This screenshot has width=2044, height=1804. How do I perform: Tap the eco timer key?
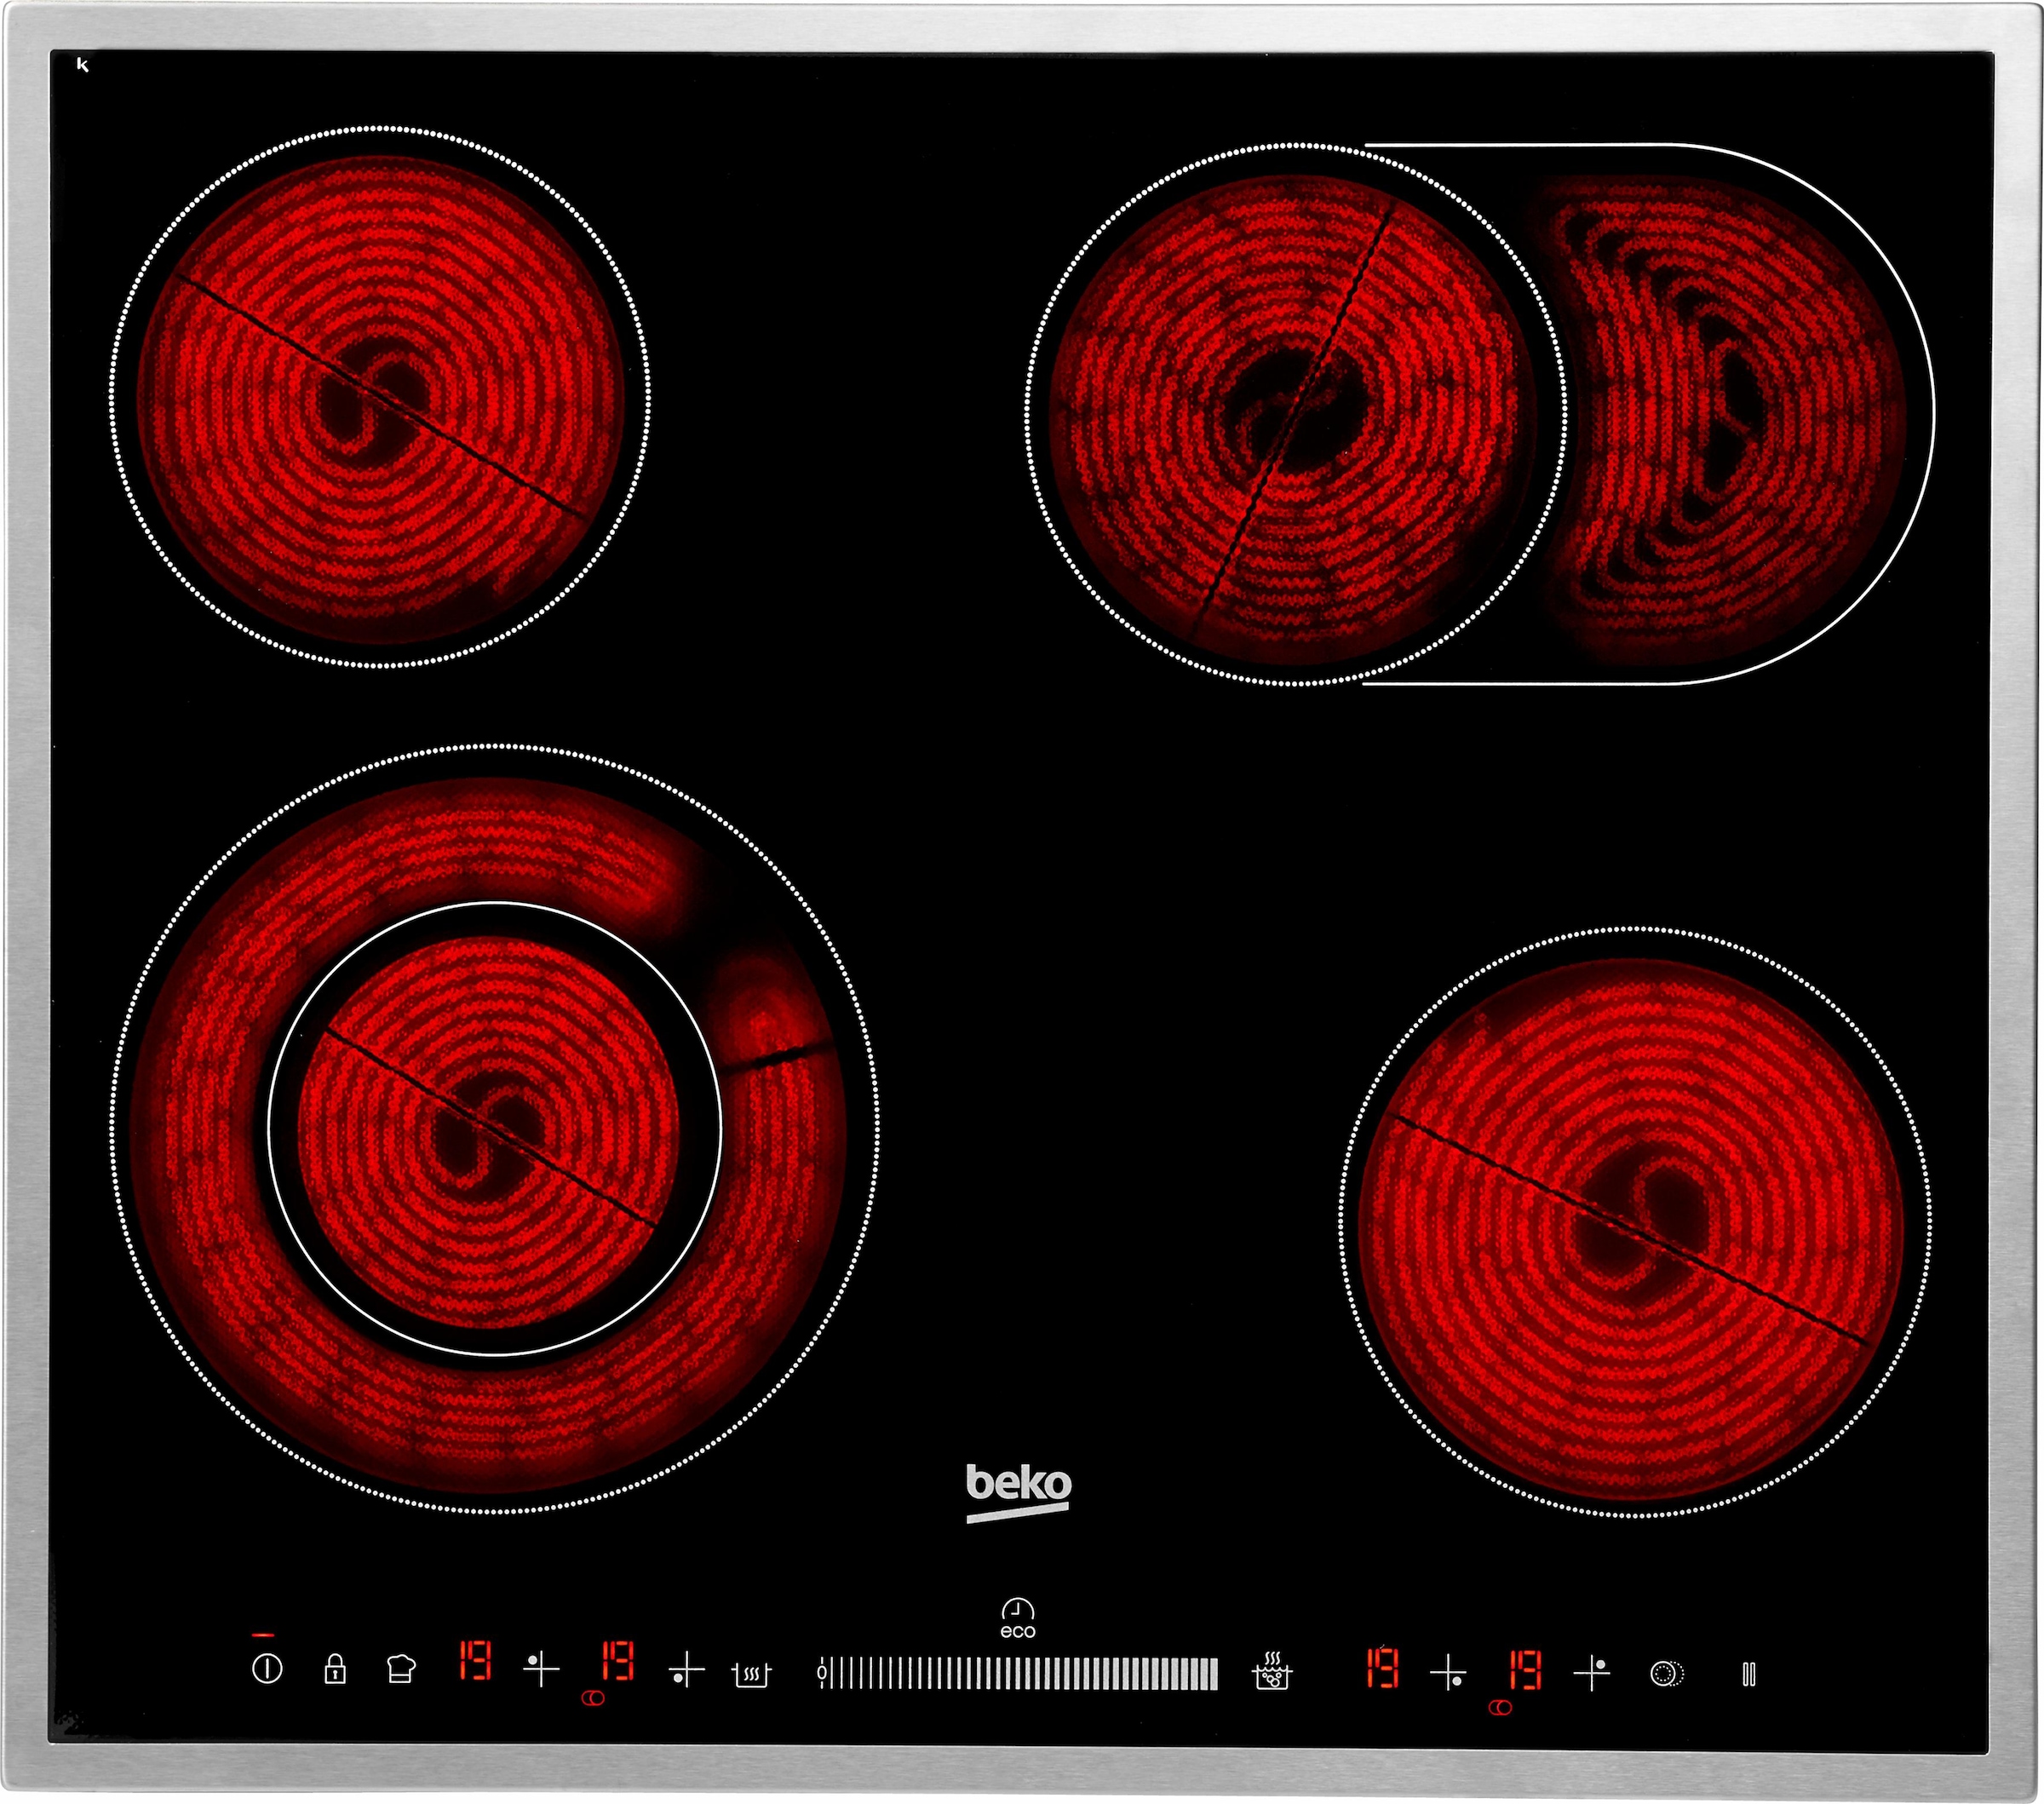click(x=1018, y=1618)
